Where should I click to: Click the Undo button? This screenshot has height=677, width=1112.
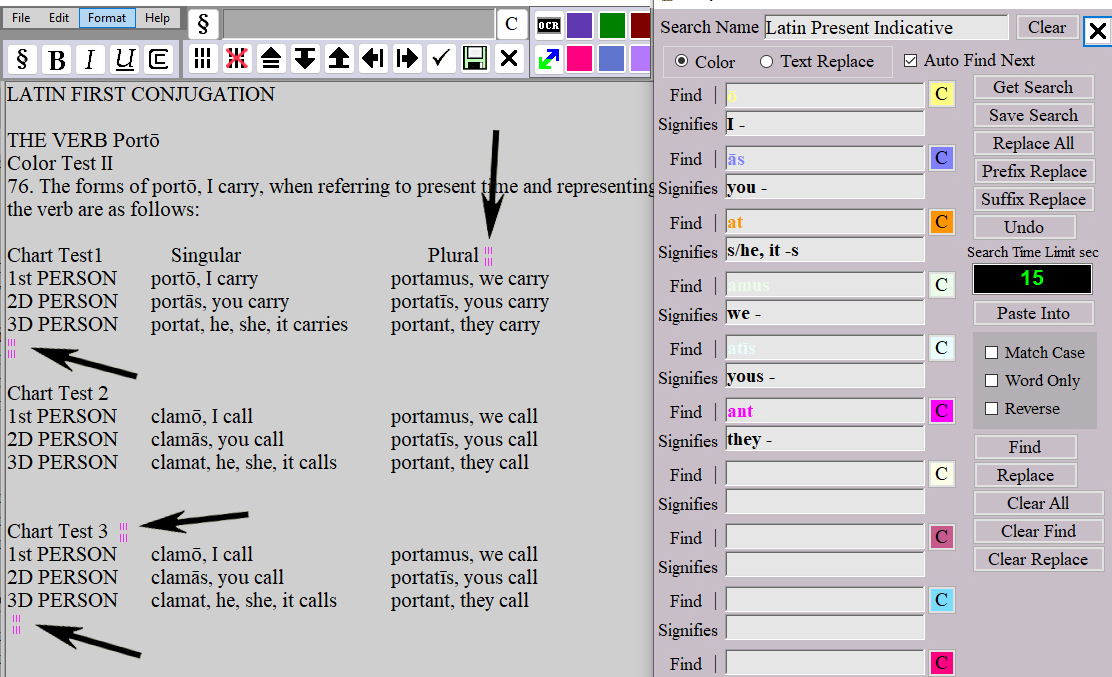(1024, 227)
